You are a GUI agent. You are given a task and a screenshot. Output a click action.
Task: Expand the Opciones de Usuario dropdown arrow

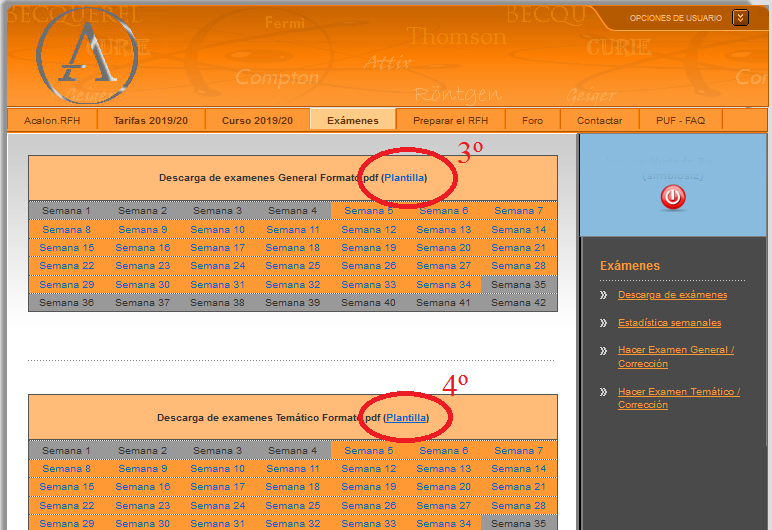coord(740,17)
